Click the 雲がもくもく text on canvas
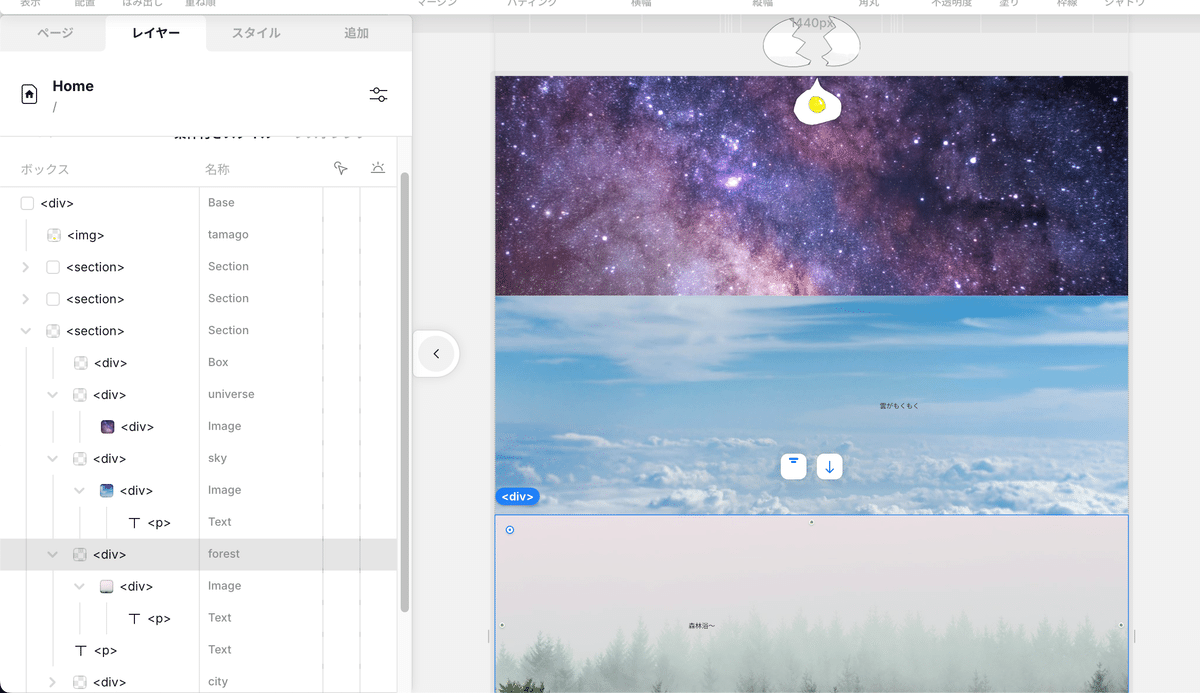The width and height of the screenshot is (1200, 693). coord(899,406)
